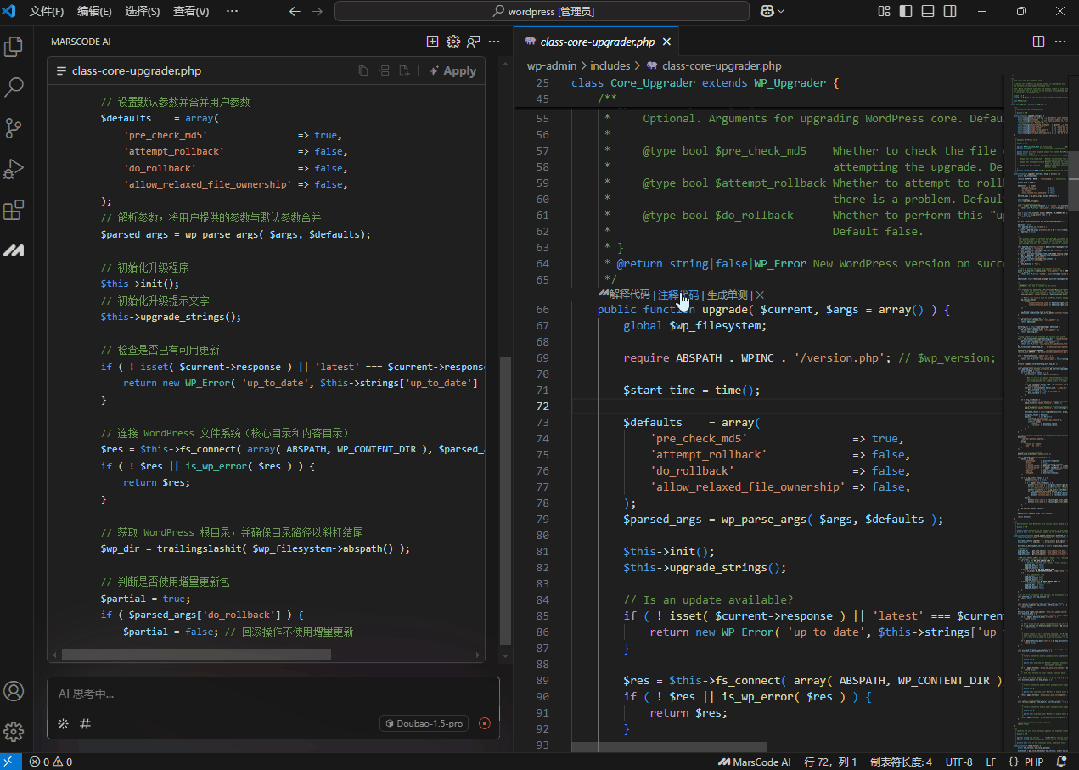Click the chat panel vertical scrollbar
1079x770 pixels.
(x=505, y=500)
